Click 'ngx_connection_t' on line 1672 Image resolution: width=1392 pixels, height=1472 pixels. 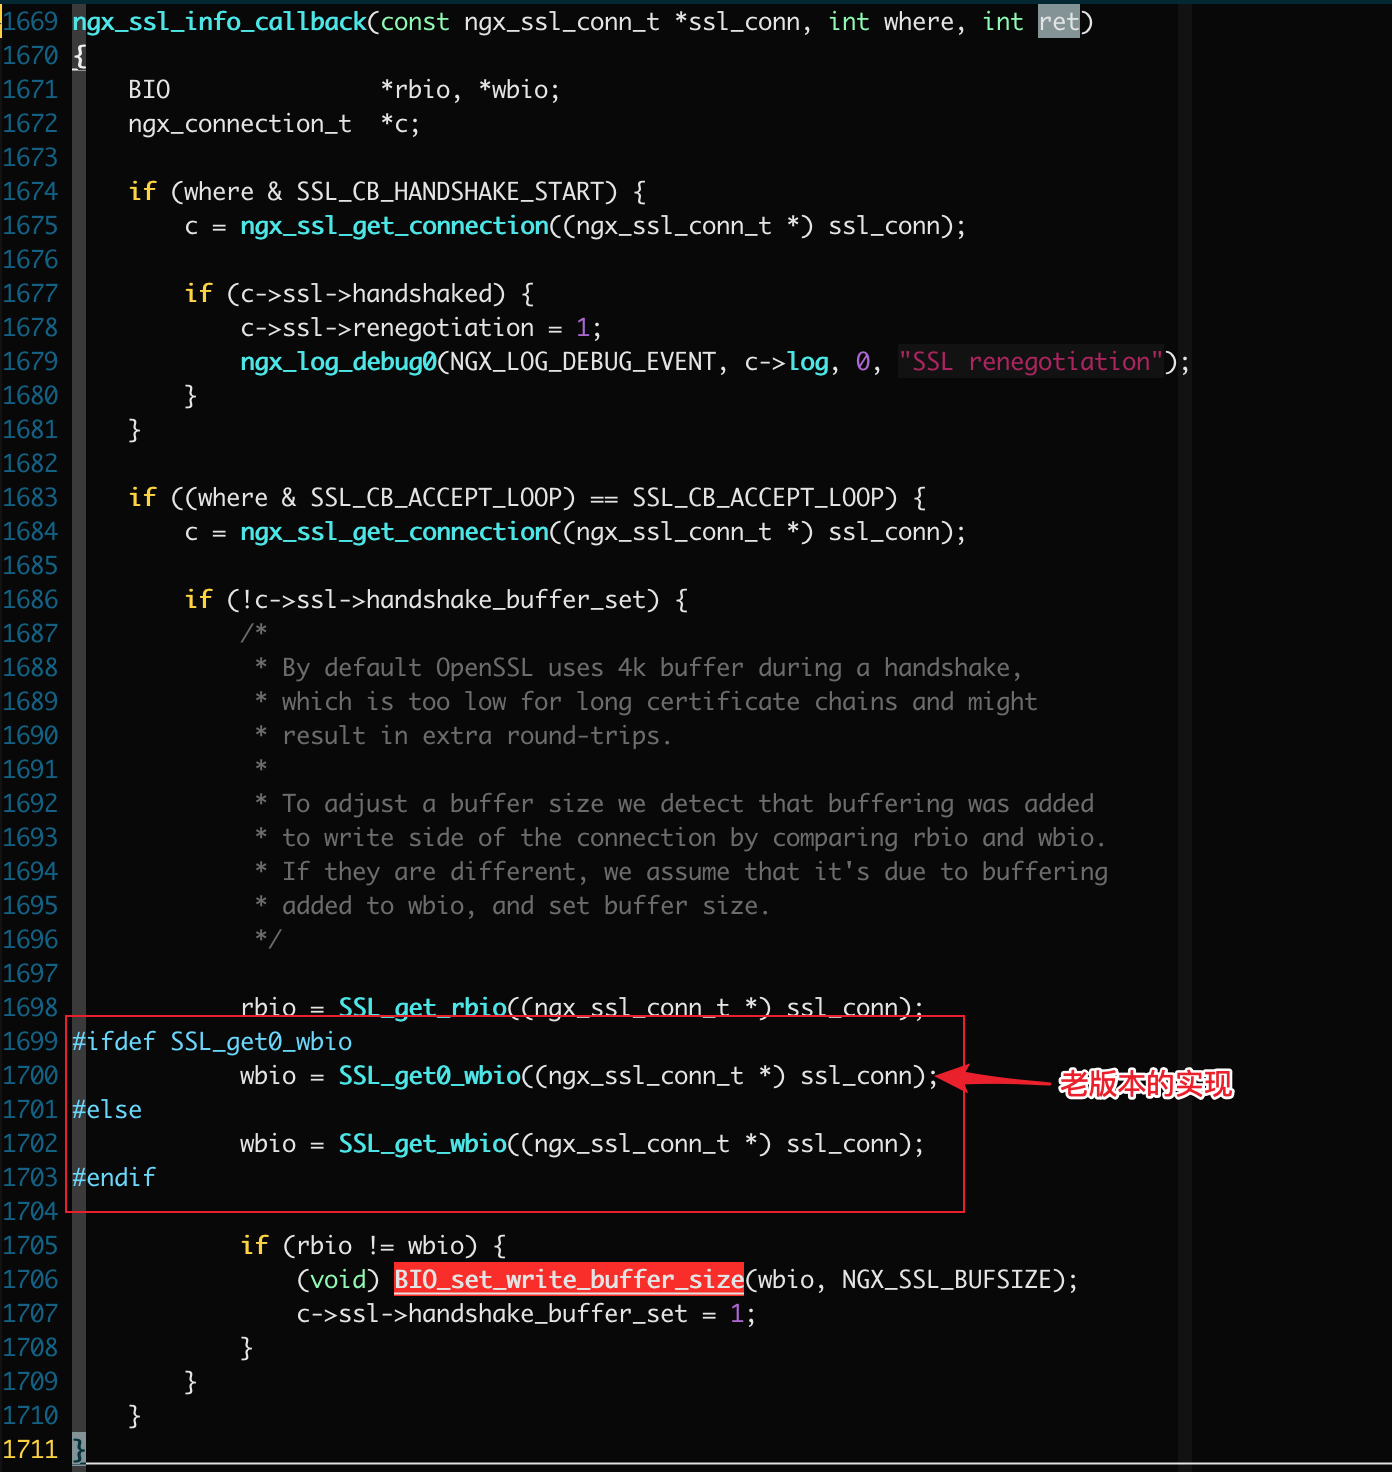point(240,124)
